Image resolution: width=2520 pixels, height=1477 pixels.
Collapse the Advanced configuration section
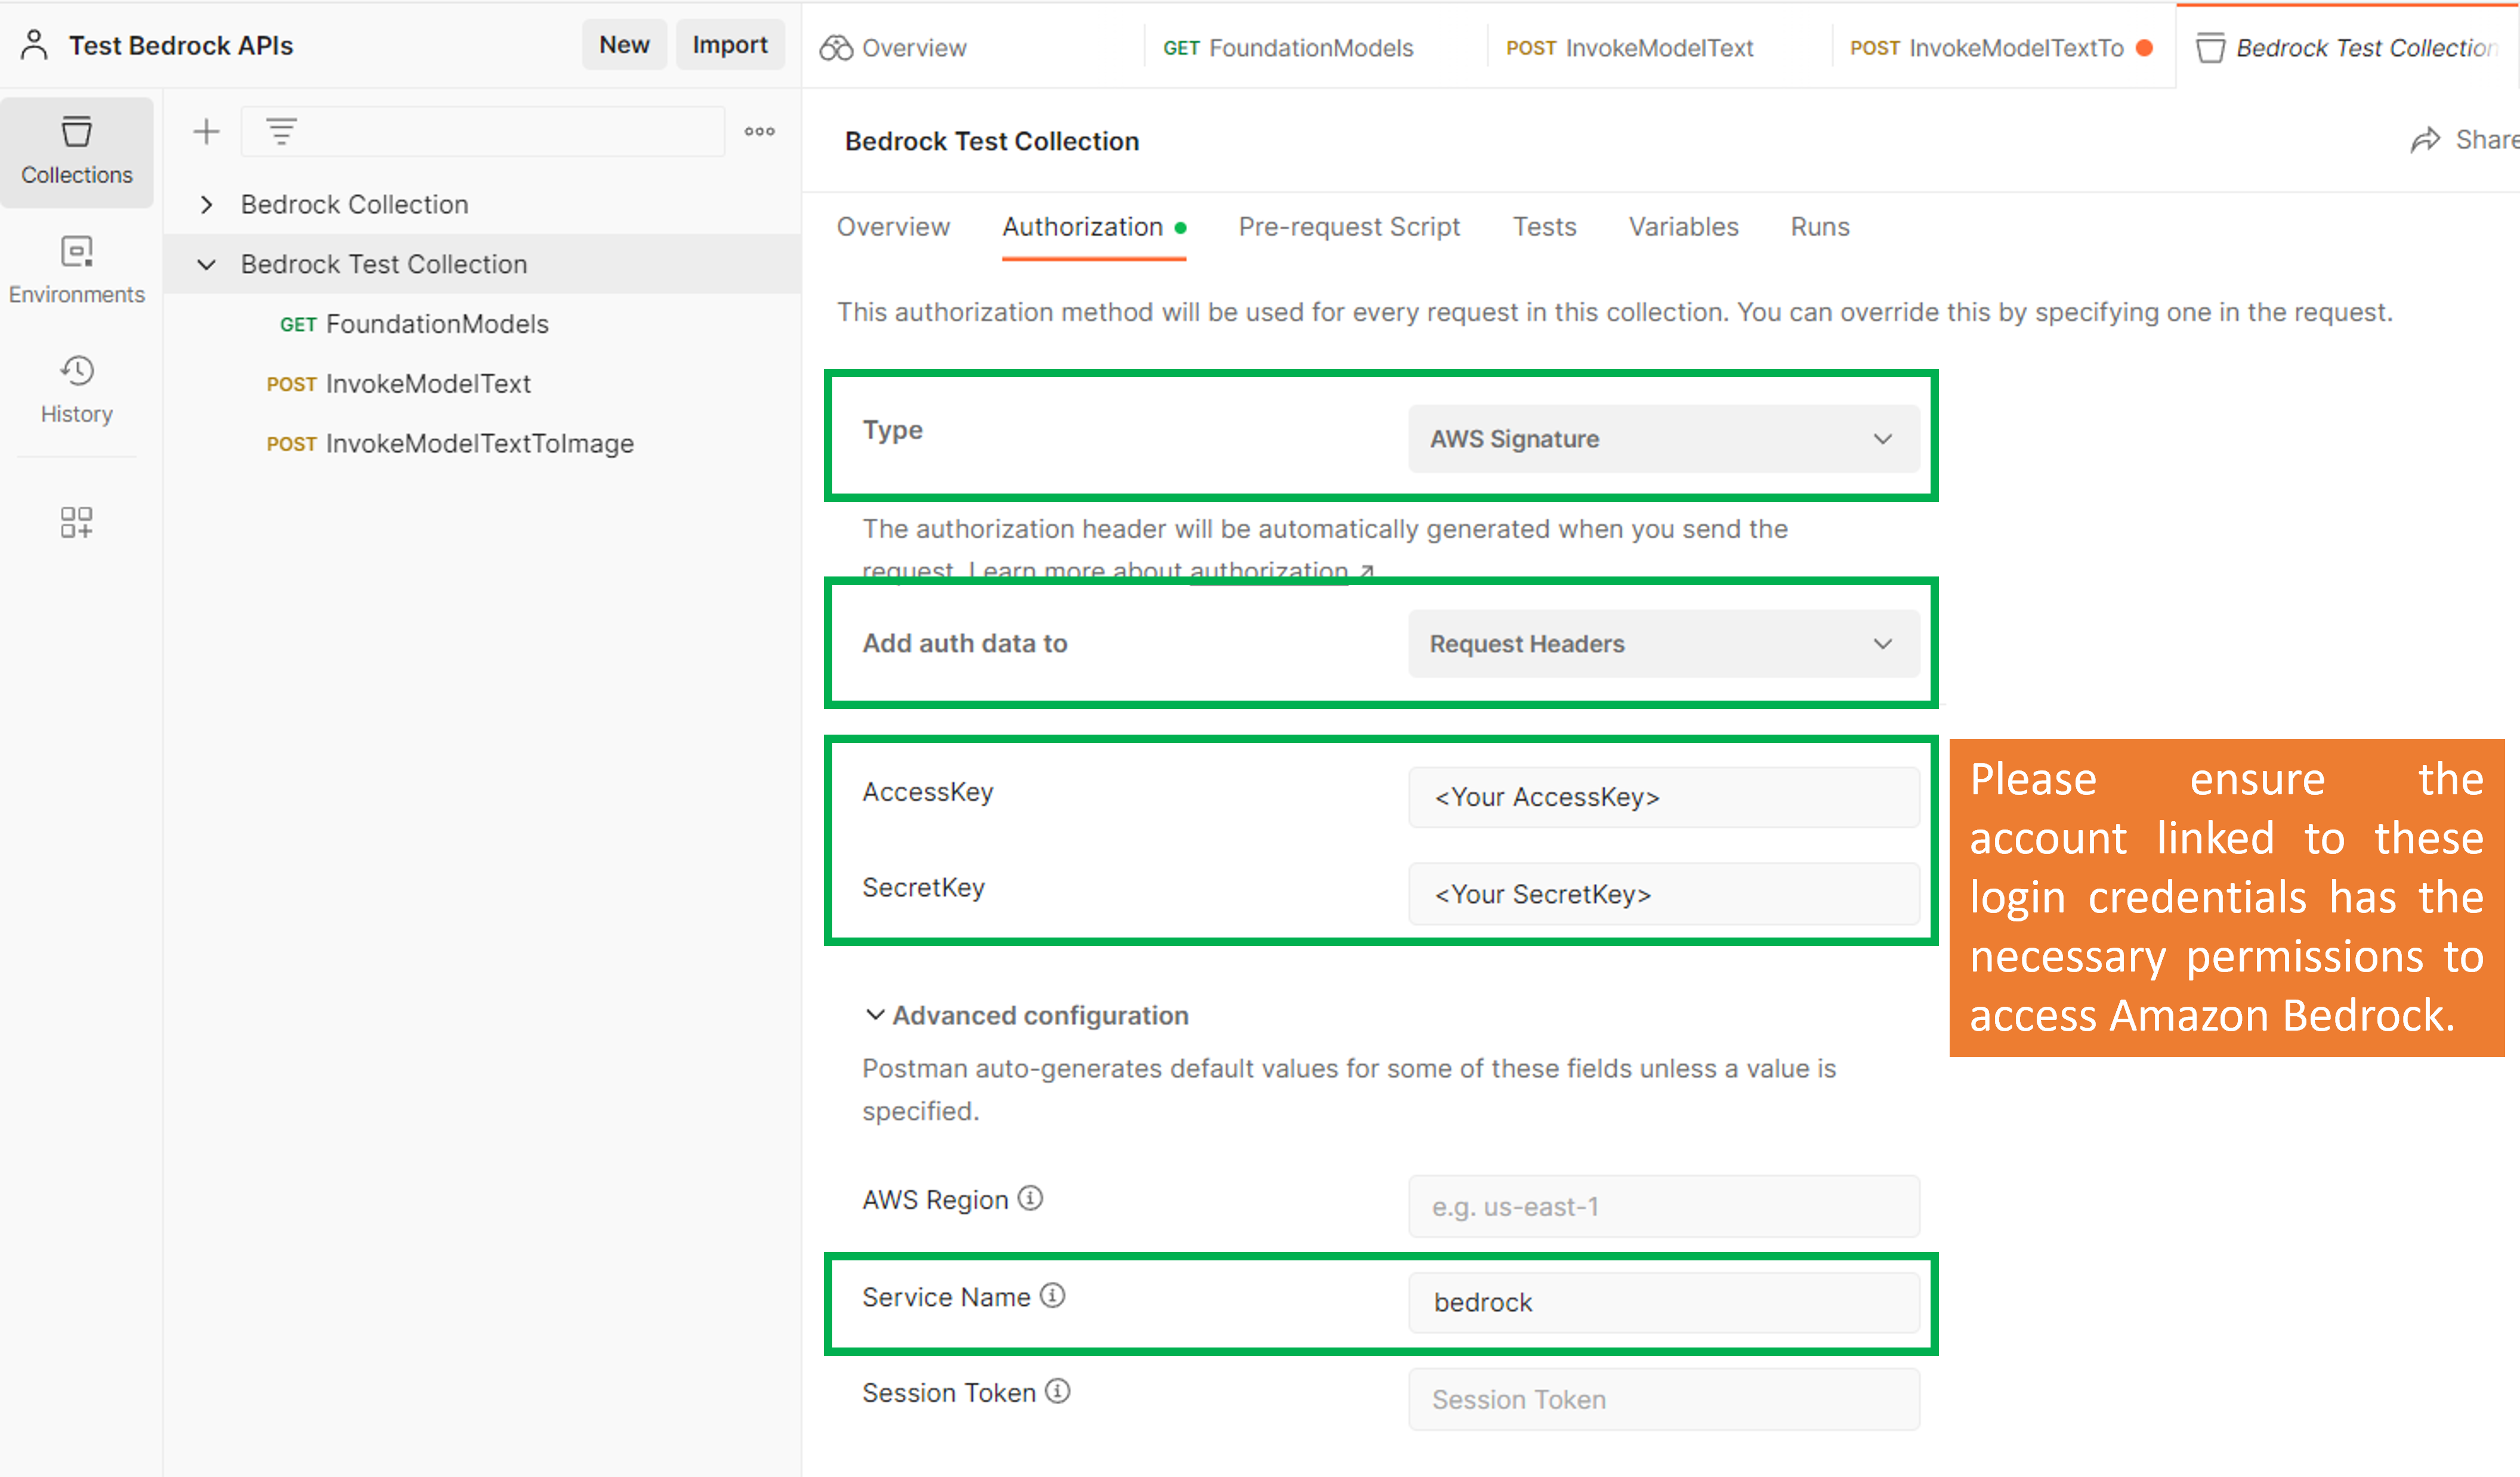pos(875,1015)
